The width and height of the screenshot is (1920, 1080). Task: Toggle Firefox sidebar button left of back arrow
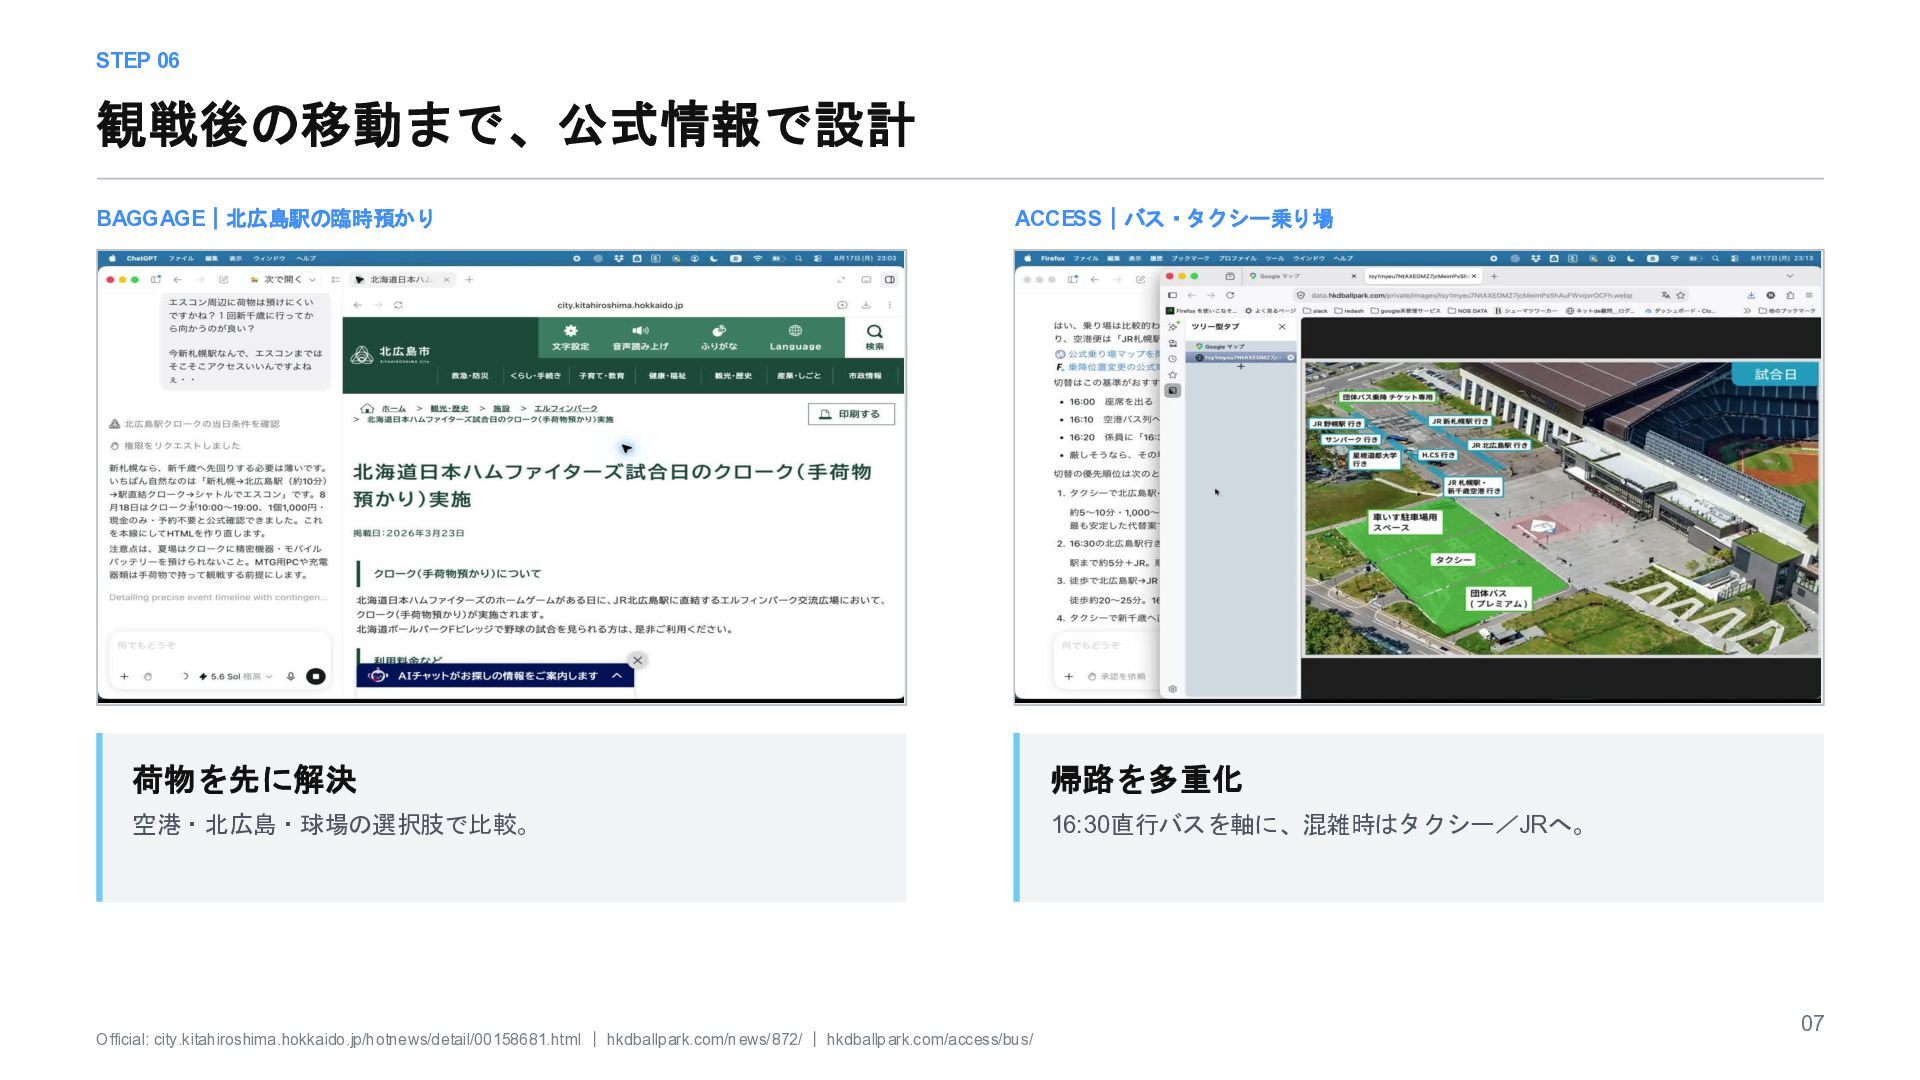[x=1172, y=295]
